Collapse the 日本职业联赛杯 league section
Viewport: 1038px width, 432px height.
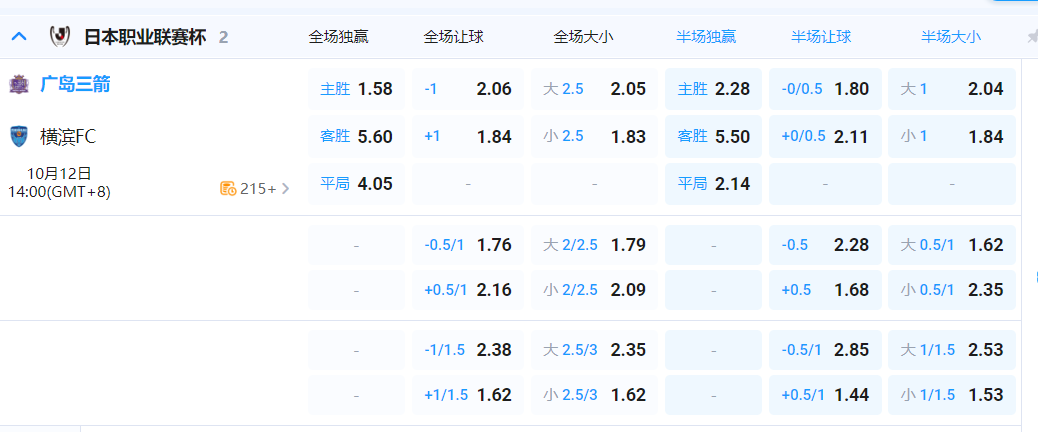[19, 37]
